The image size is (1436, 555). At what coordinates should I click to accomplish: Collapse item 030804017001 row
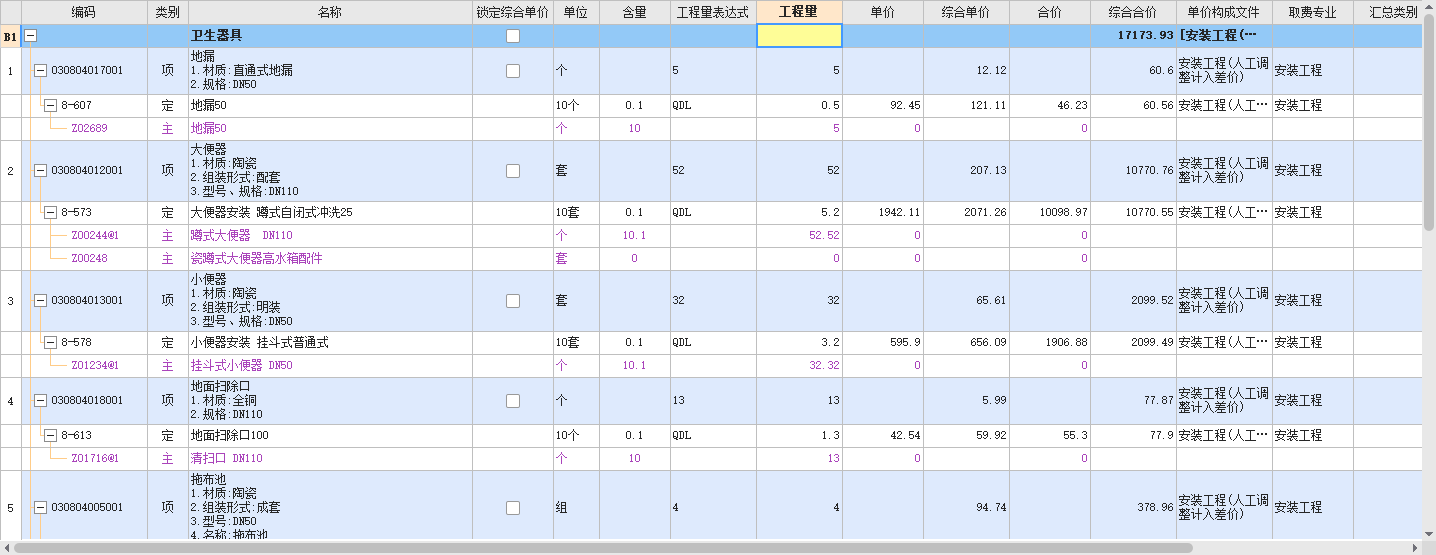(40, 71)
